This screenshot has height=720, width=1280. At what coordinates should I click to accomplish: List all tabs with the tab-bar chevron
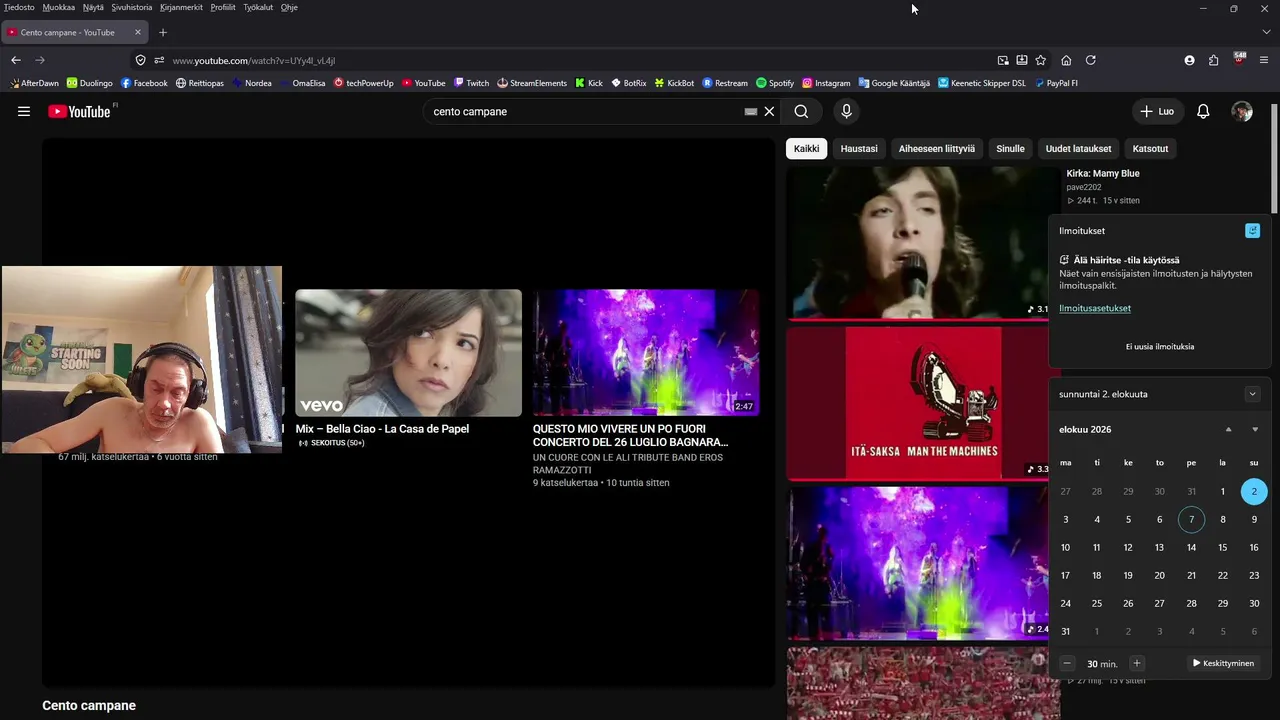(1266, 32)
